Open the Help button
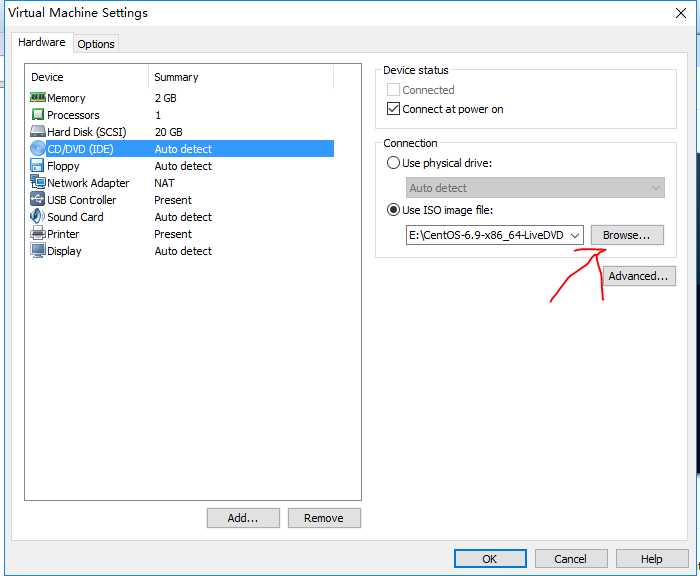 652,559
